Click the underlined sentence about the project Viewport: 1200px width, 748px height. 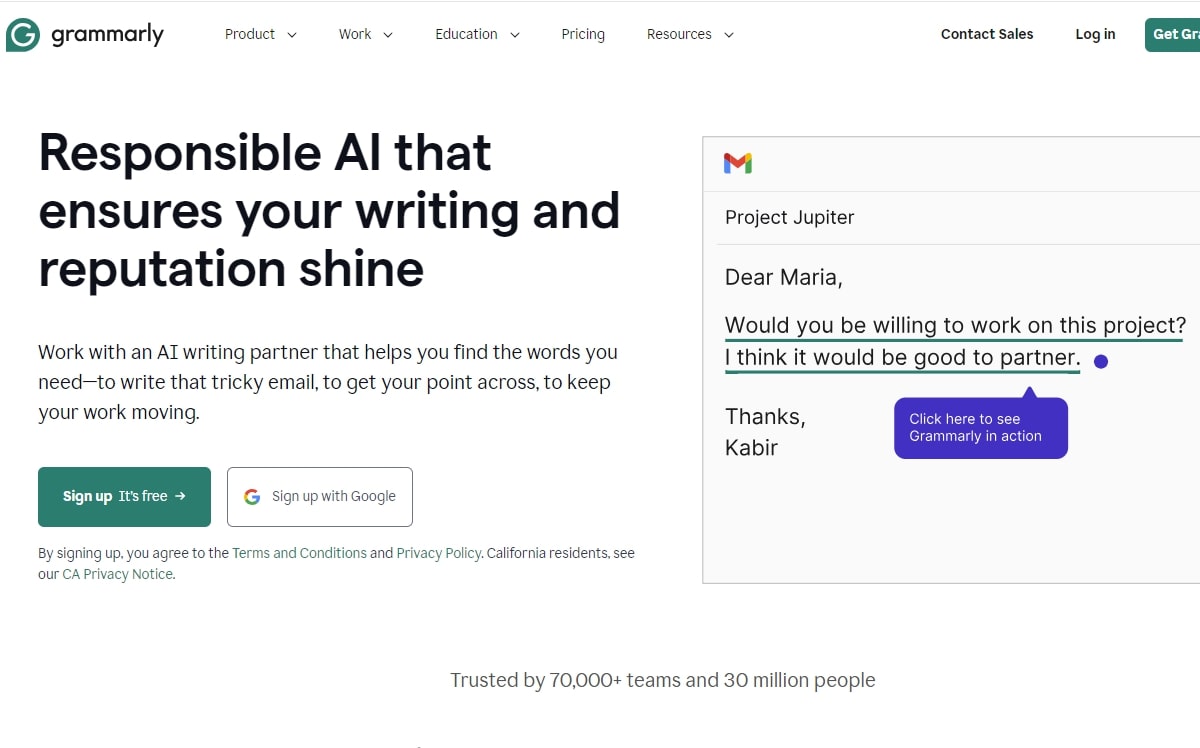point(955,326)
